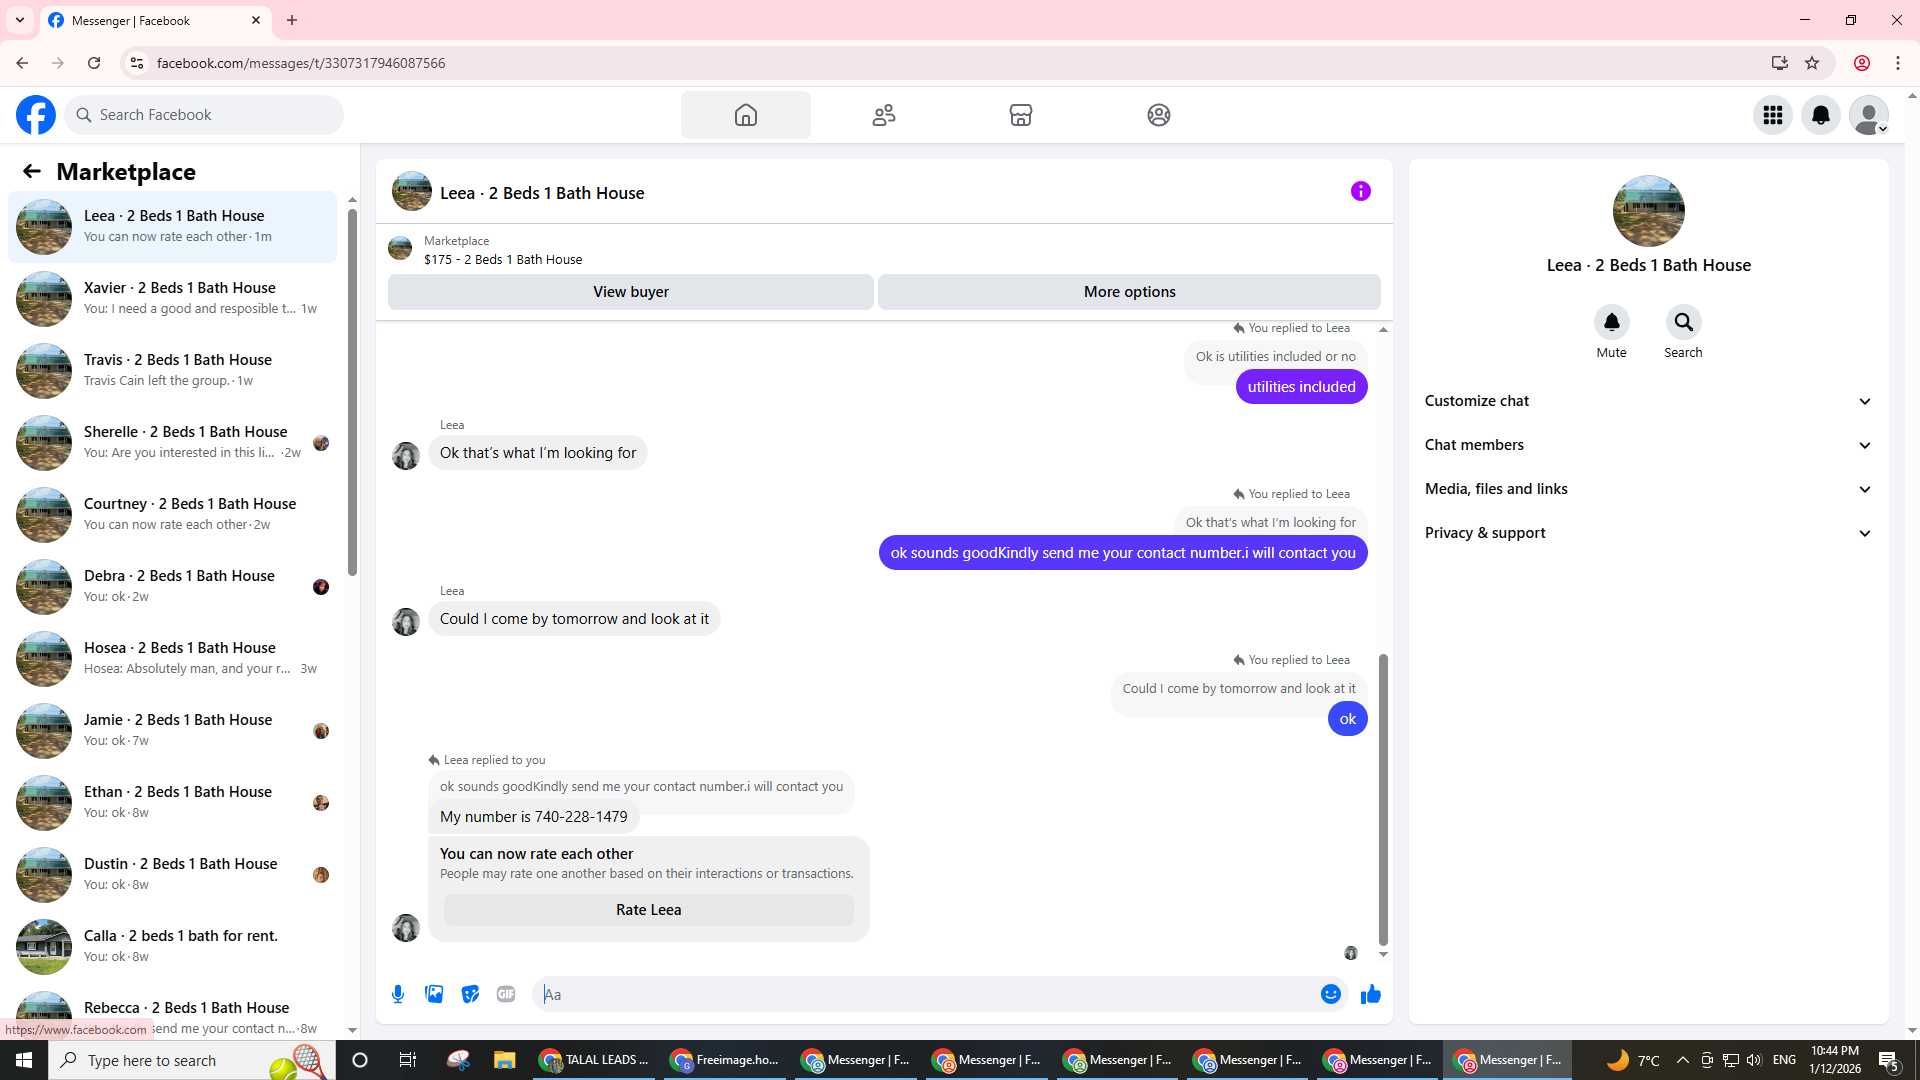Image resolution: width=1920 pixels, height=1080 pixels.
Task: Open the emoji picker
Action: click(x=1330, y=994)
